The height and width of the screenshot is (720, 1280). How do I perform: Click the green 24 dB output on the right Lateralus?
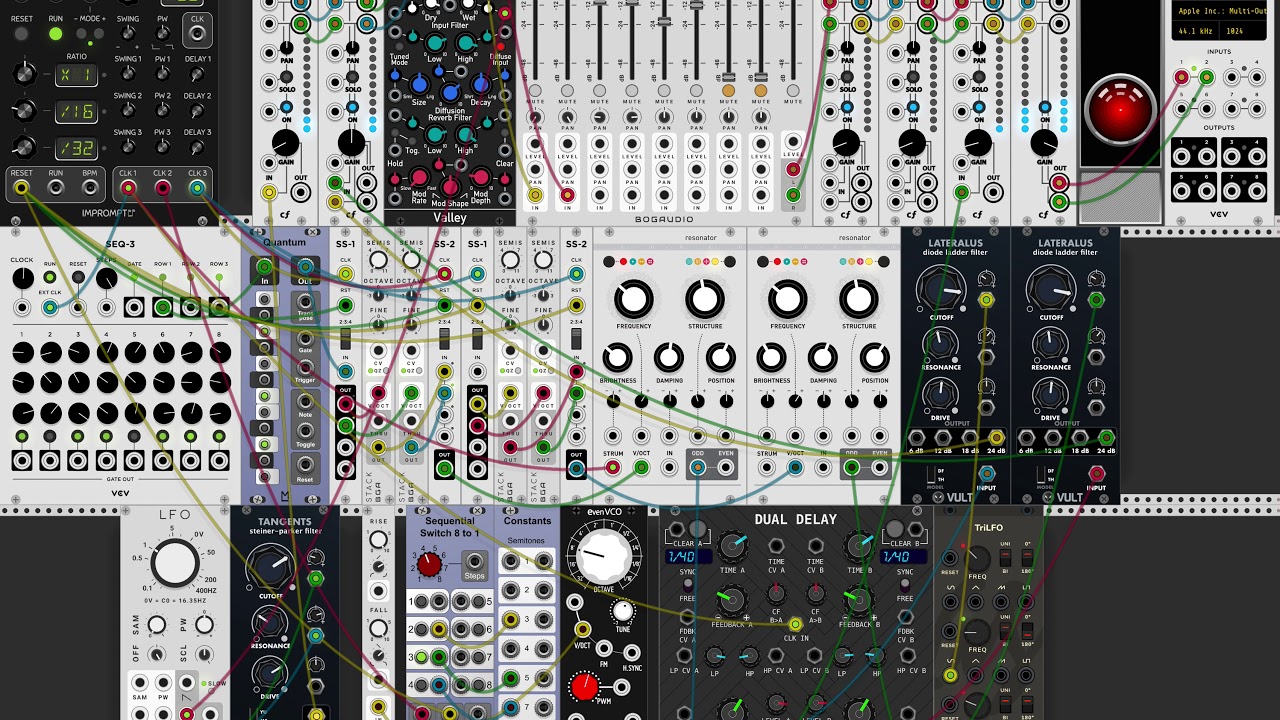tap(1106, 437)
